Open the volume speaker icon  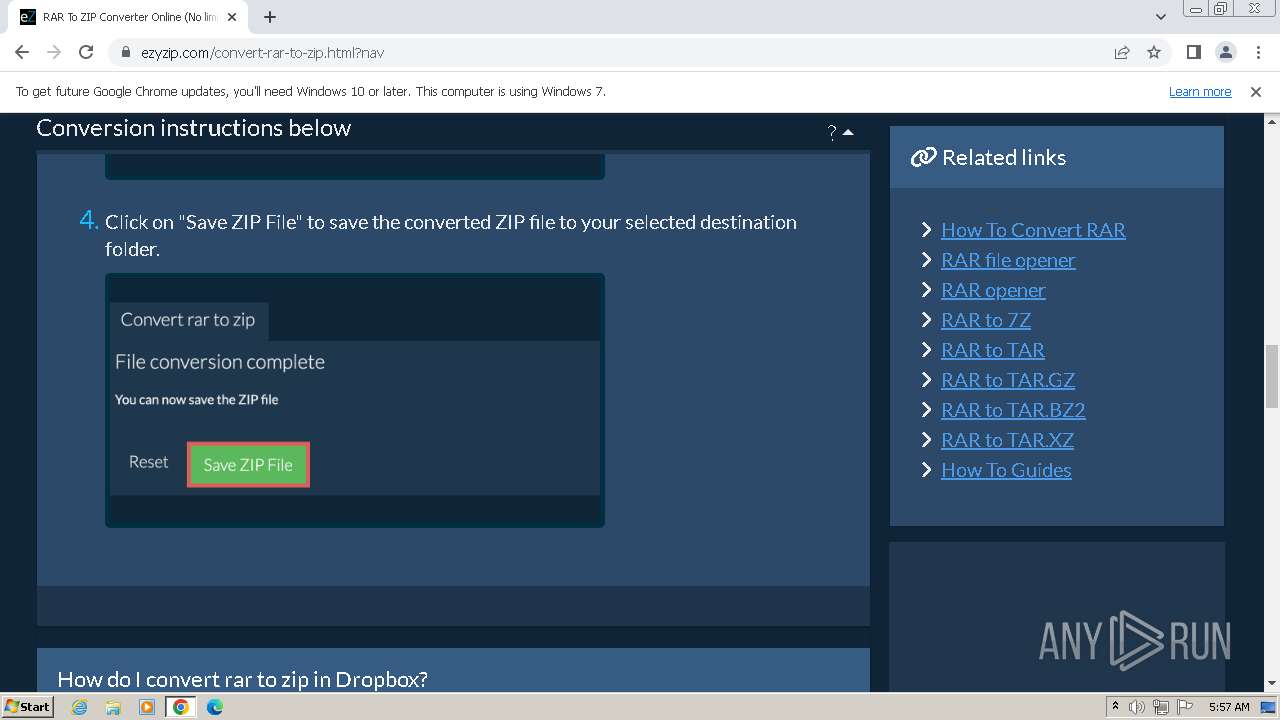(1137, 707)
